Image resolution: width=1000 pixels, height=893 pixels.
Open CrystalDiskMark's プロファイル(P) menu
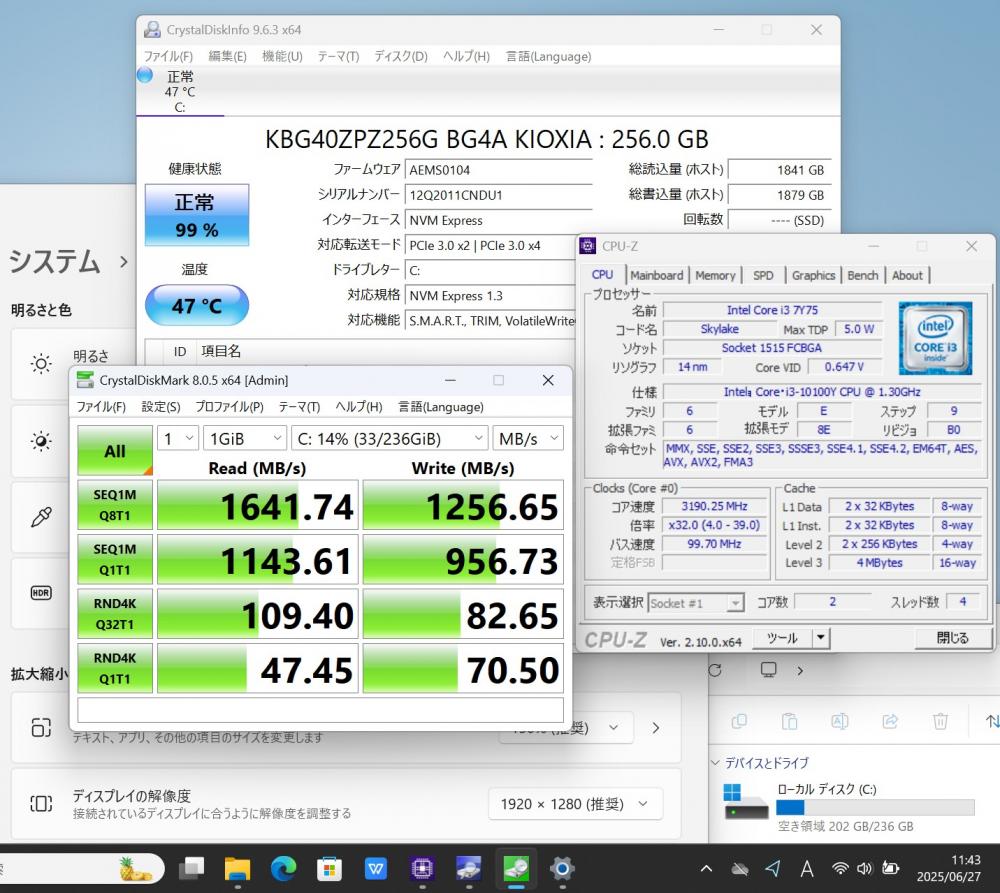pos(230,406)
